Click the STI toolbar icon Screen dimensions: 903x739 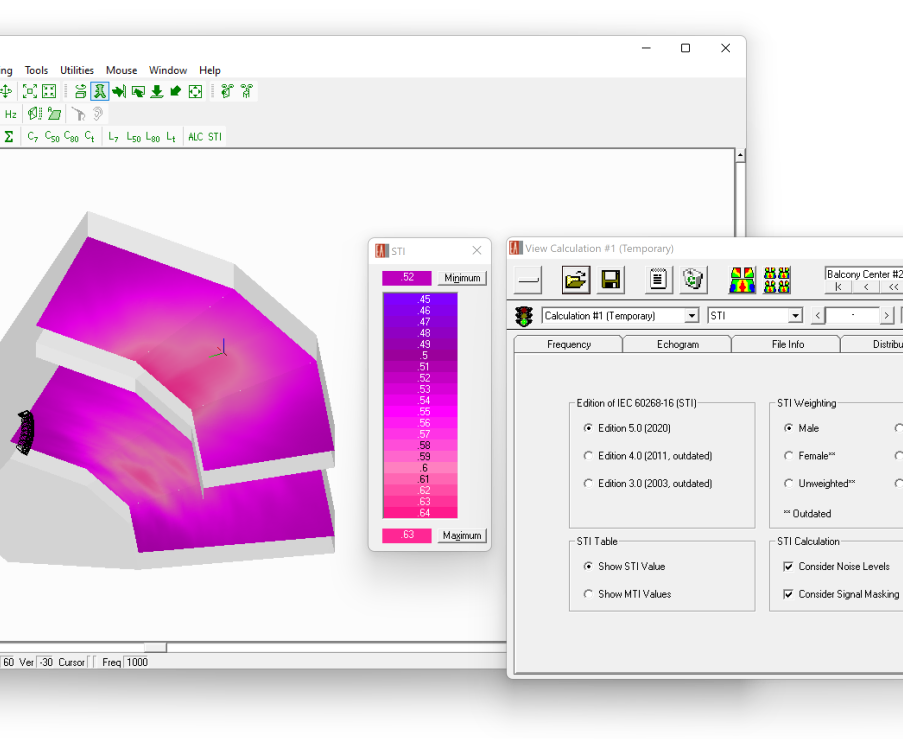tap(215, 137)
